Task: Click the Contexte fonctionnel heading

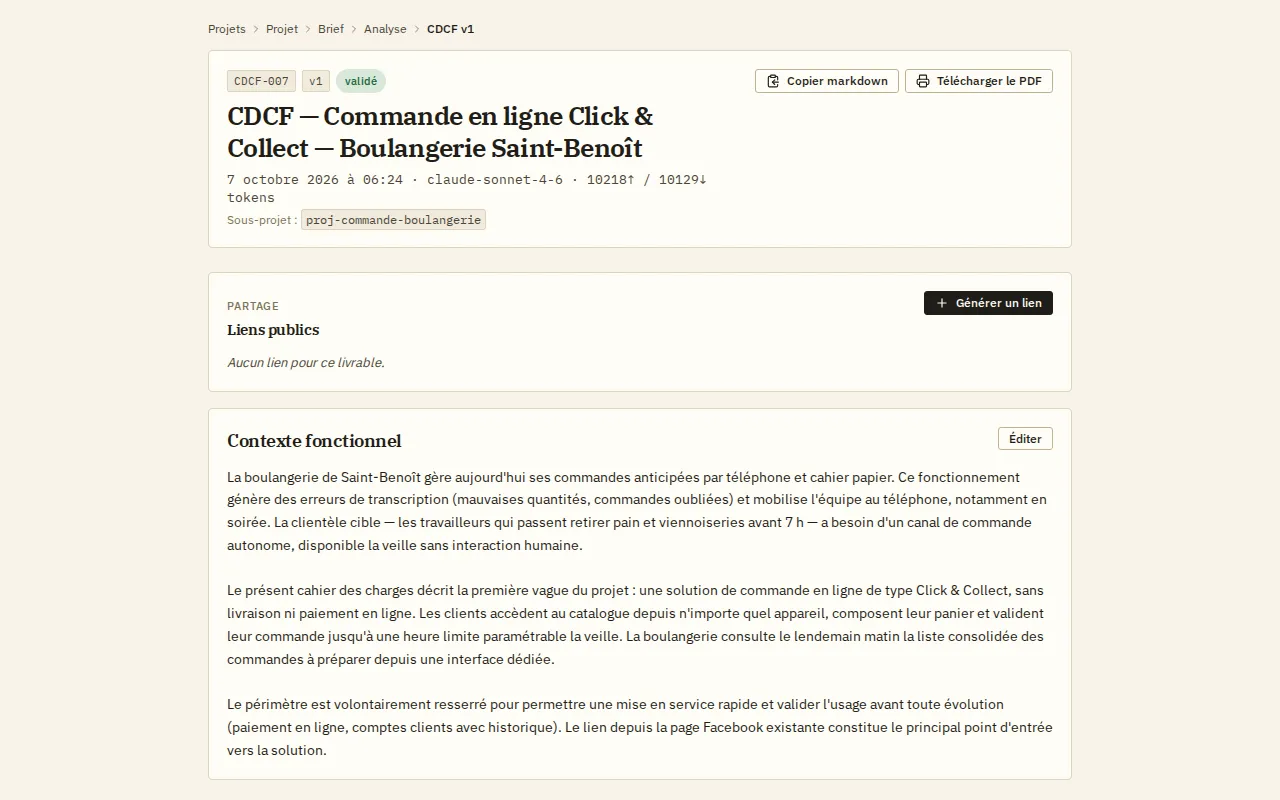Action: click(314, 441)
